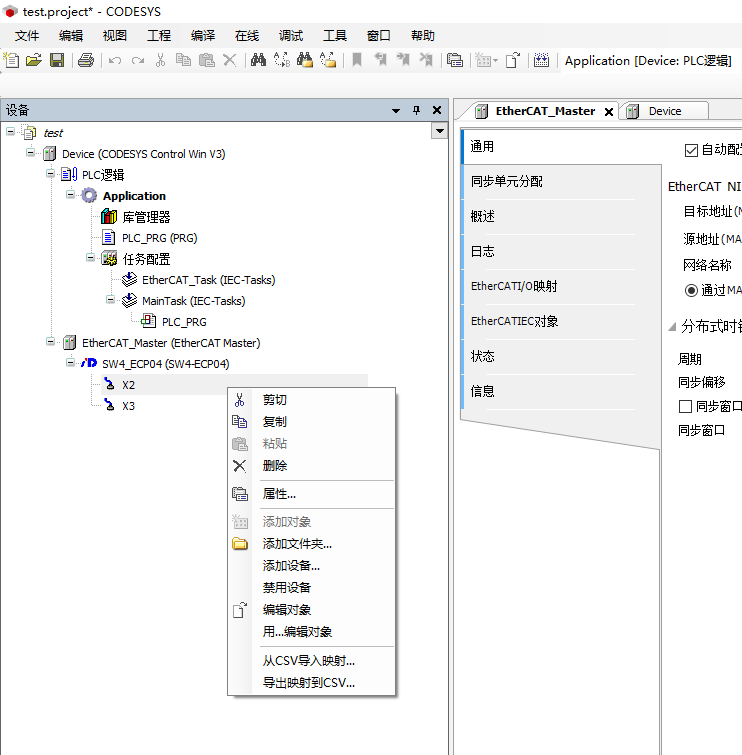The height and width of the screenshot is (755, 742).
Task: Collapse the test project root node
Action: [11, 131]
